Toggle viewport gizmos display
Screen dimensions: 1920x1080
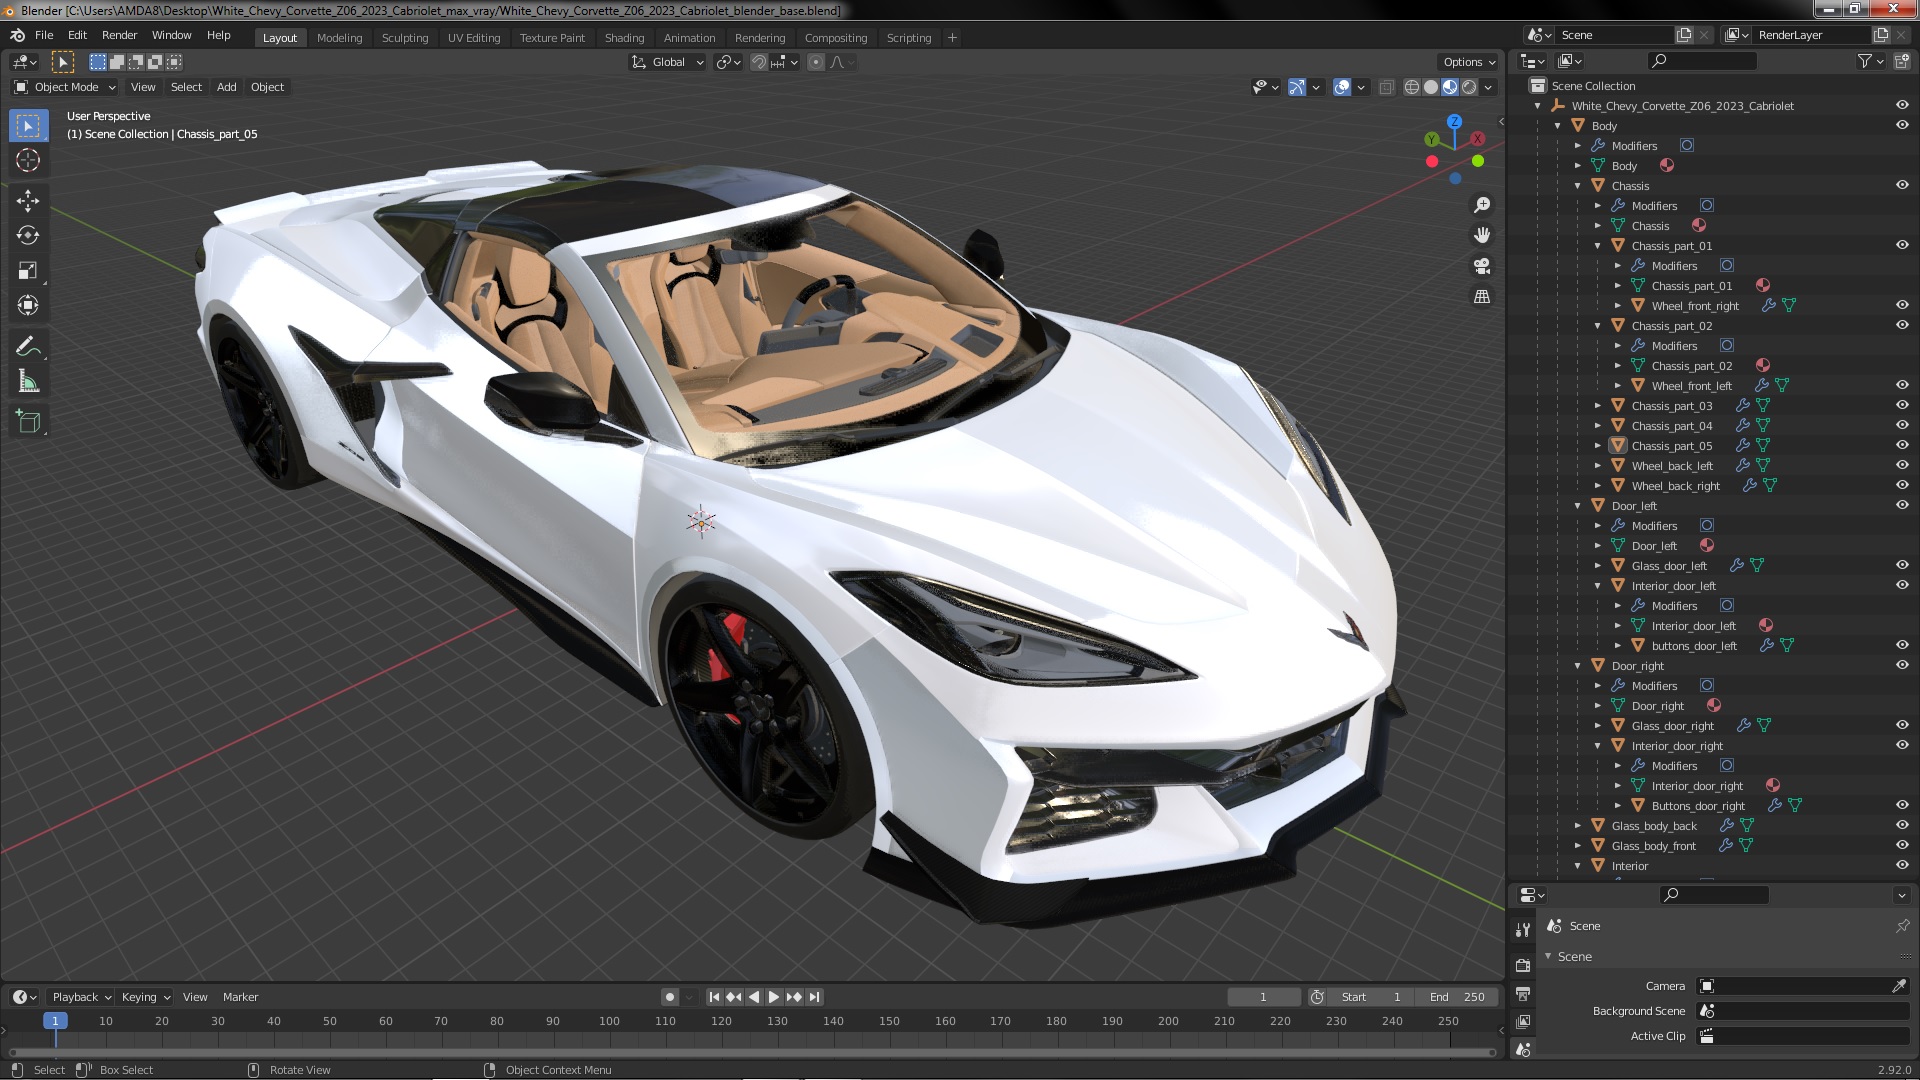(x=1297, y=87)
